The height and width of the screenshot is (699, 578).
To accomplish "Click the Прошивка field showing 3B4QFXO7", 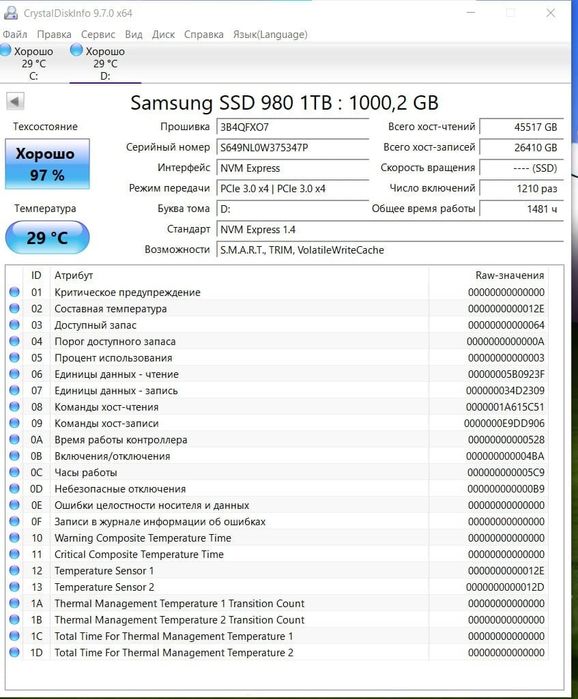I will [x=293, y=127].
